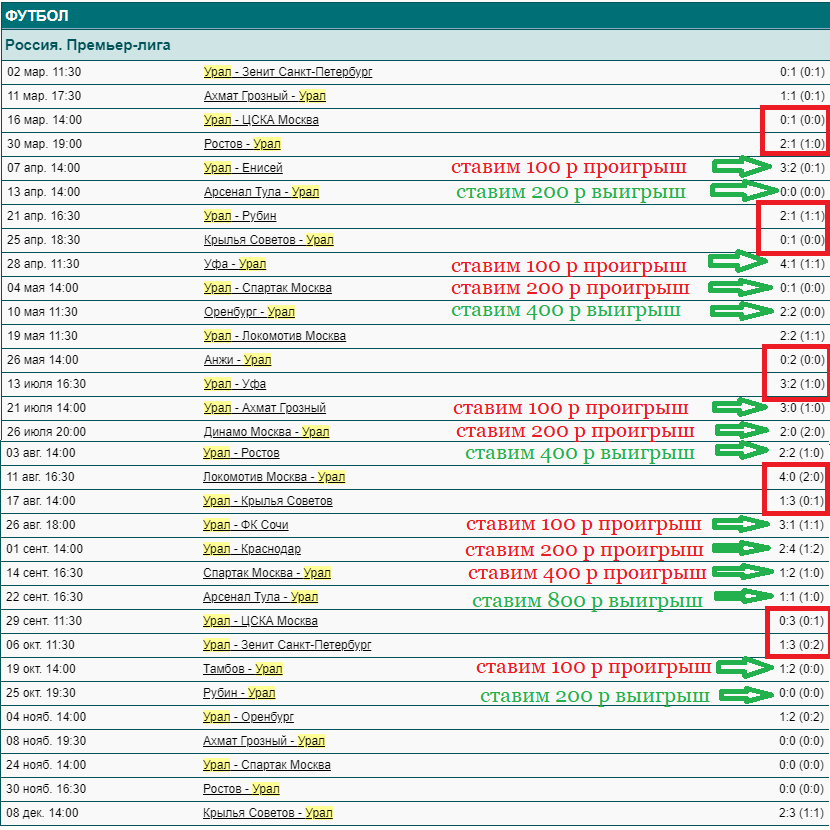Click the date cell 08 дек. 14:00
This screenshot has height=830, width=830.
click(x=42, y=813)
